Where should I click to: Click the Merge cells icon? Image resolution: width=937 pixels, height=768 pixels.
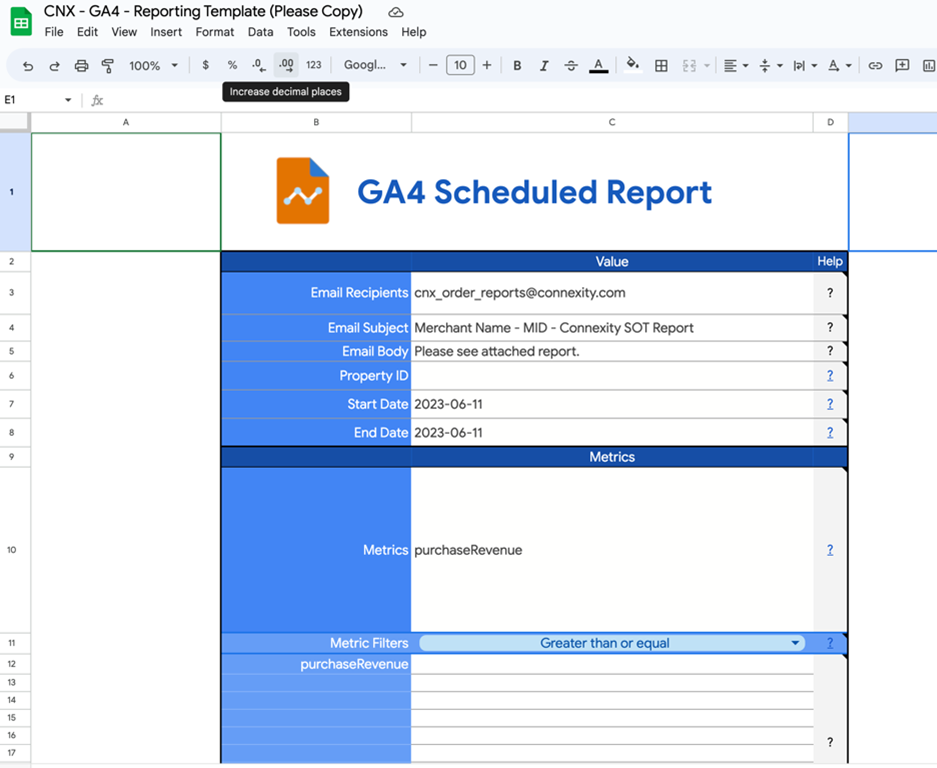tap(689, 66)
